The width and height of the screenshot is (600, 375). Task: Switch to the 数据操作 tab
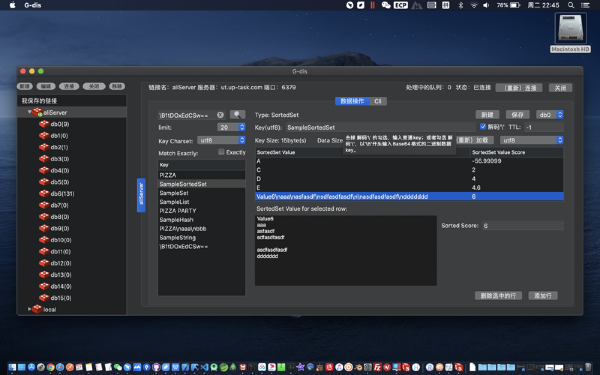tap(352, 101)
